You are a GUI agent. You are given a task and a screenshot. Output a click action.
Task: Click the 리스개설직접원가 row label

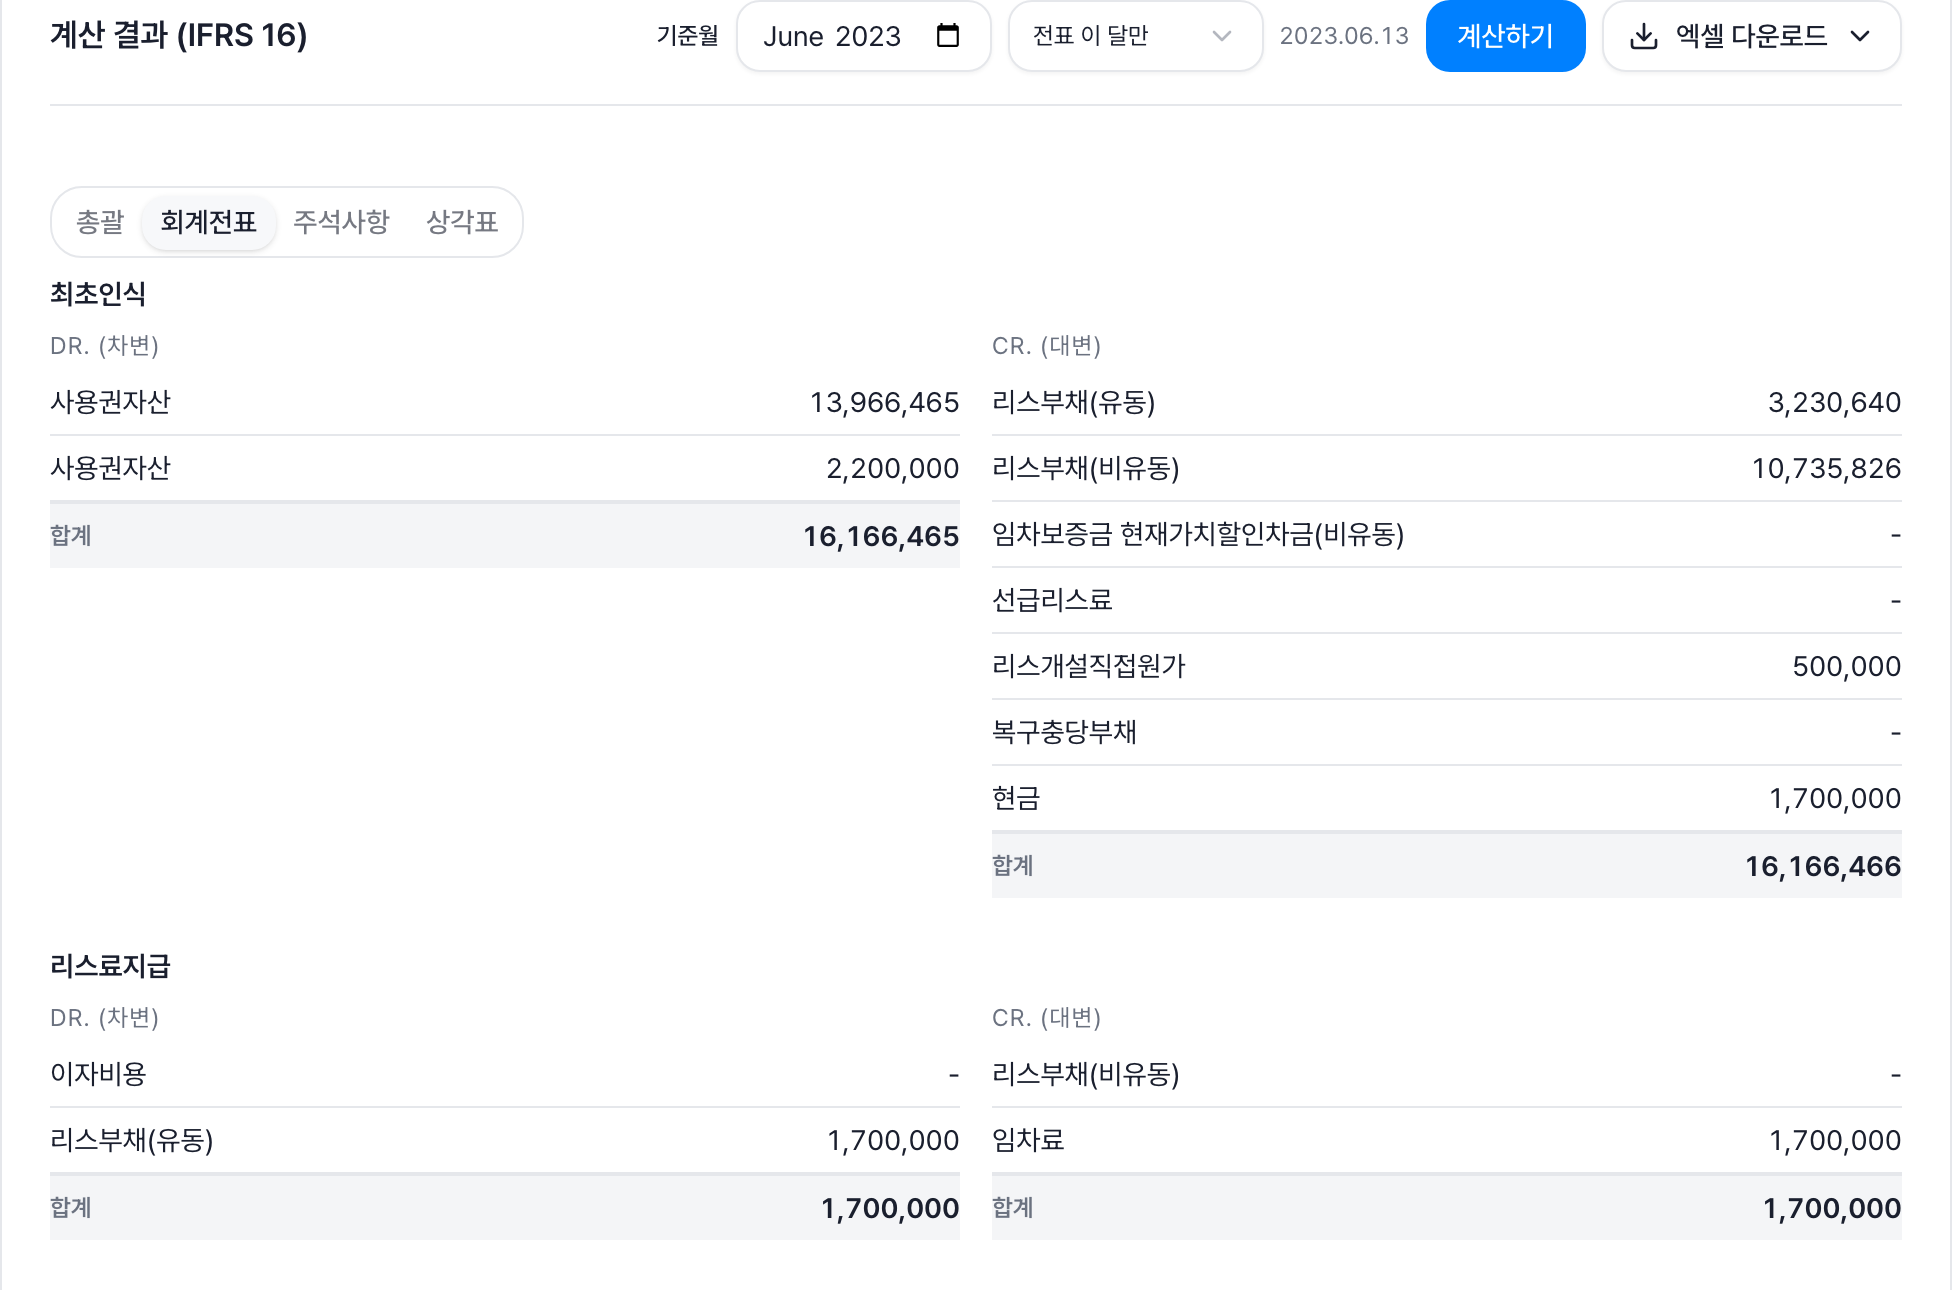[1088, 666]
